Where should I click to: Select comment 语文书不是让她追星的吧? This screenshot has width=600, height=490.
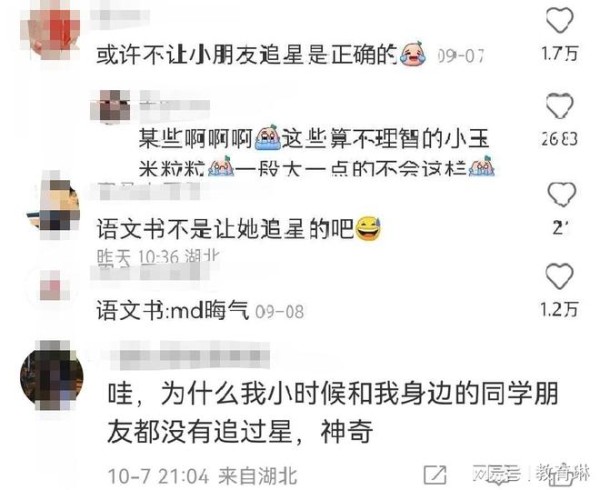225,230
